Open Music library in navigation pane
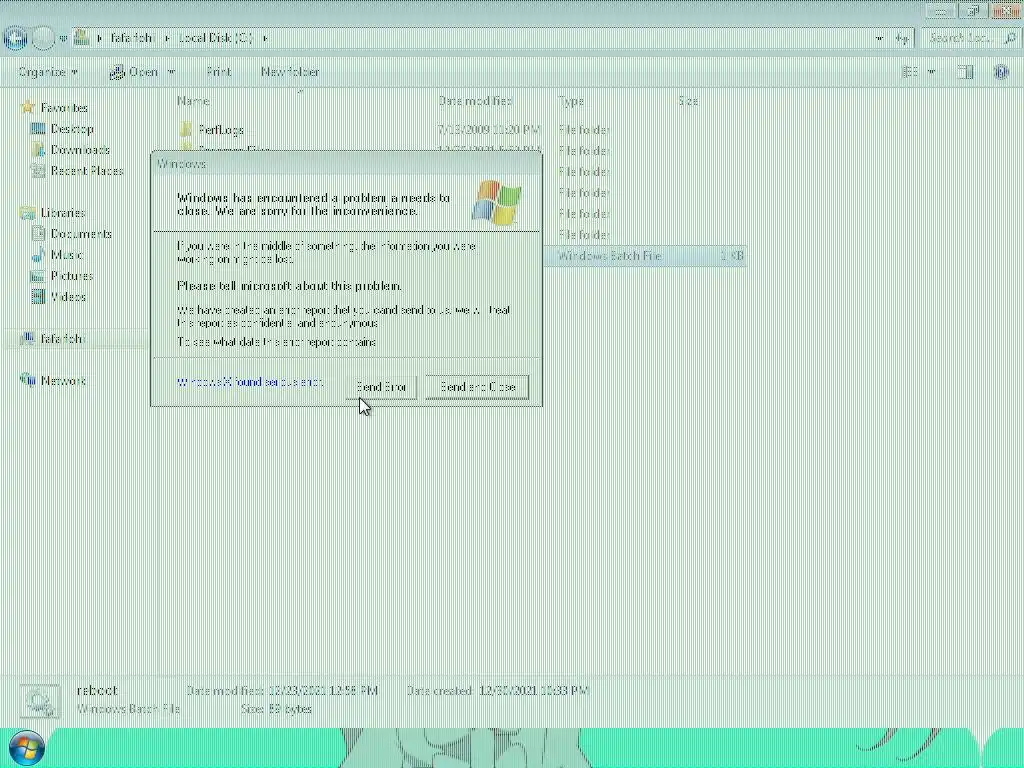Image resolution: width=1024 pixels, height=768 pixels. click(67, 254)
